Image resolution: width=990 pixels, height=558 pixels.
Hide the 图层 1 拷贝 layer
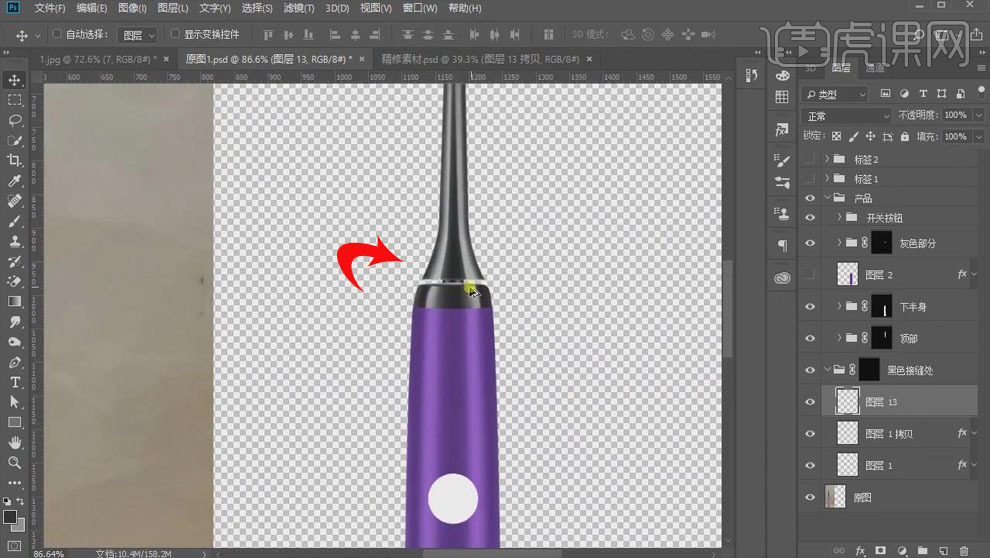(810, 433)
